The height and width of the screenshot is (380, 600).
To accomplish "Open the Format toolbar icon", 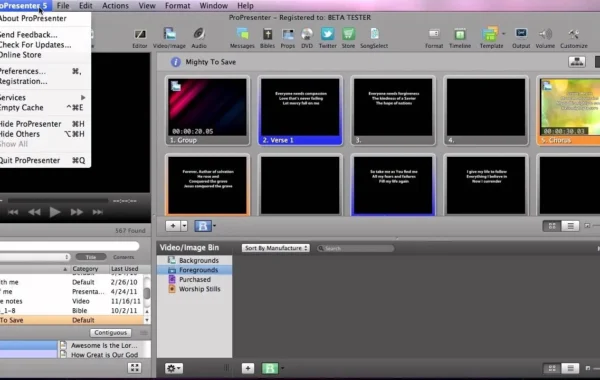I will click(x=434, y=38).
